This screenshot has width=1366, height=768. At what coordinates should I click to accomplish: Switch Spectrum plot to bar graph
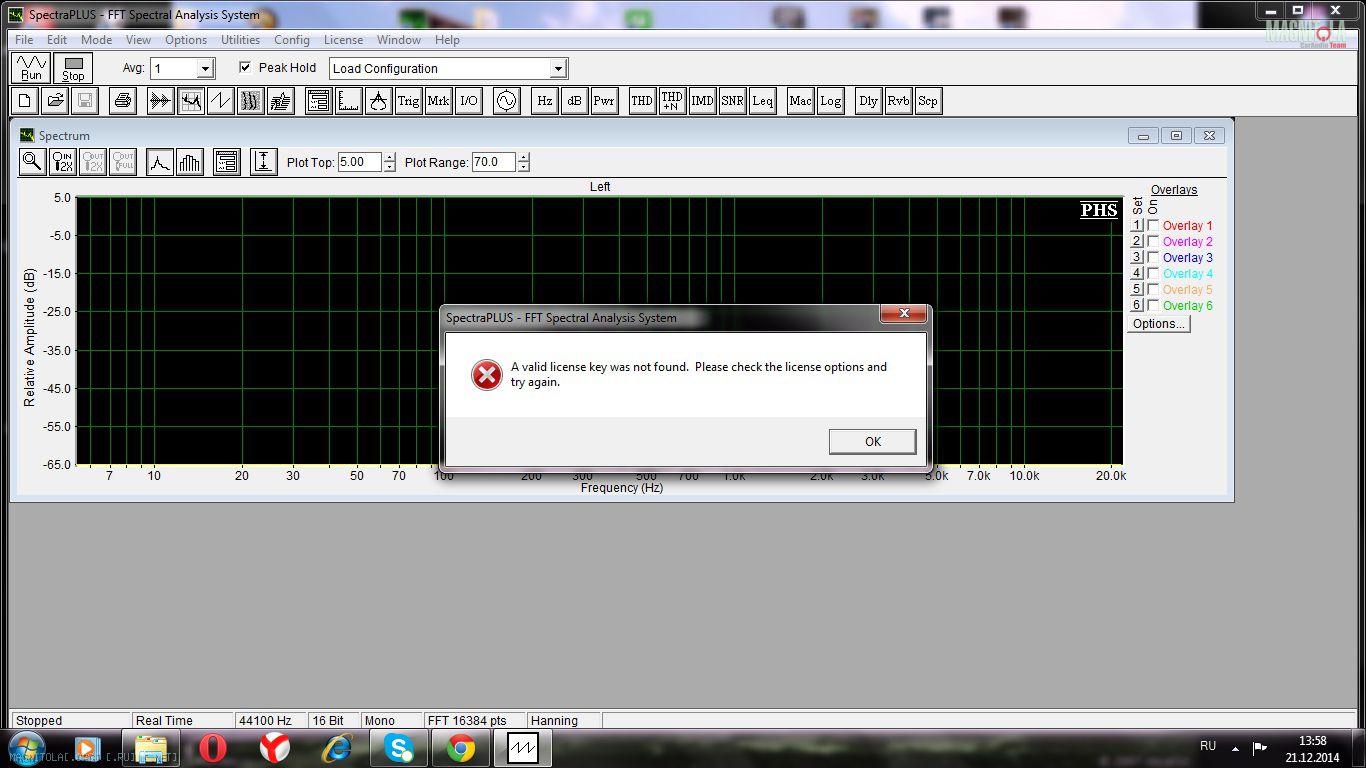(x=190, y=162)
